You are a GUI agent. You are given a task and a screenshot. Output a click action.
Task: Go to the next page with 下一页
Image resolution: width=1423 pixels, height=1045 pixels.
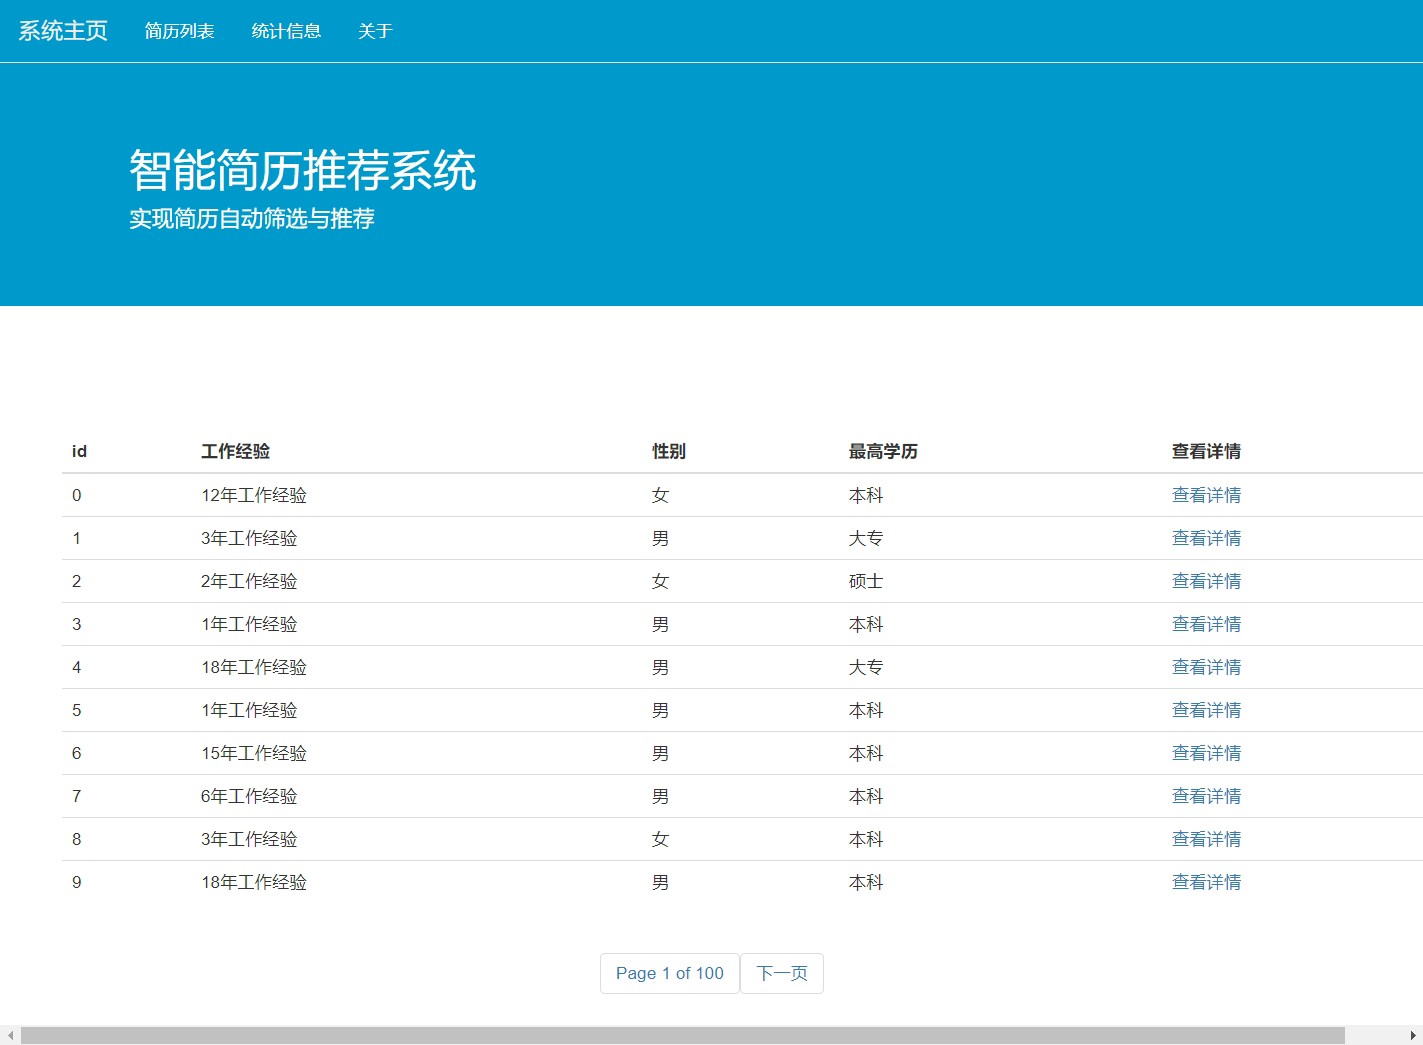pos(782,973)
